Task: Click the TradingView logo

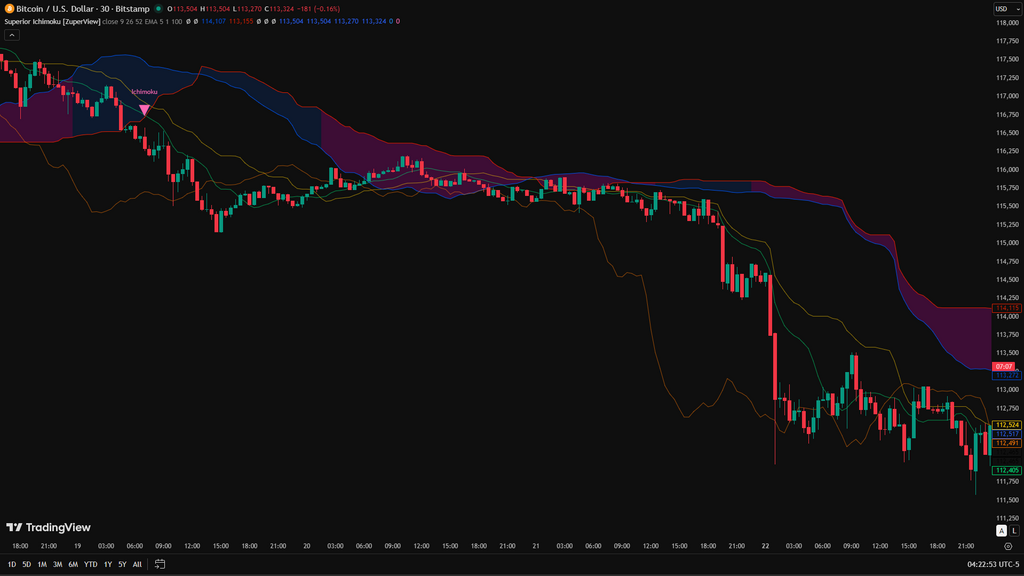Action: pyautogui.click(x=48, y=527)
